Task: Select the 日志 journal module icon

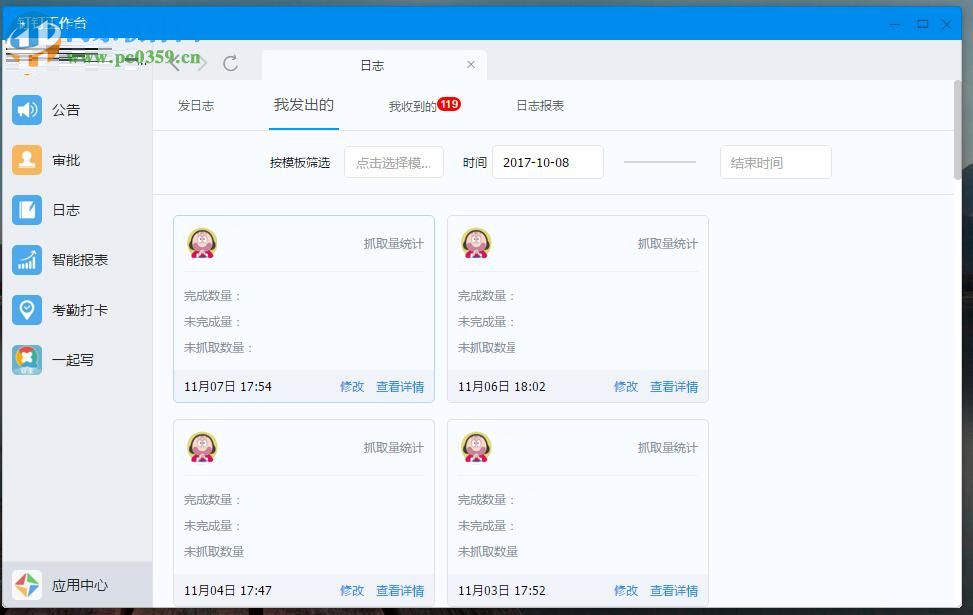Action: [x=27, y=210]
